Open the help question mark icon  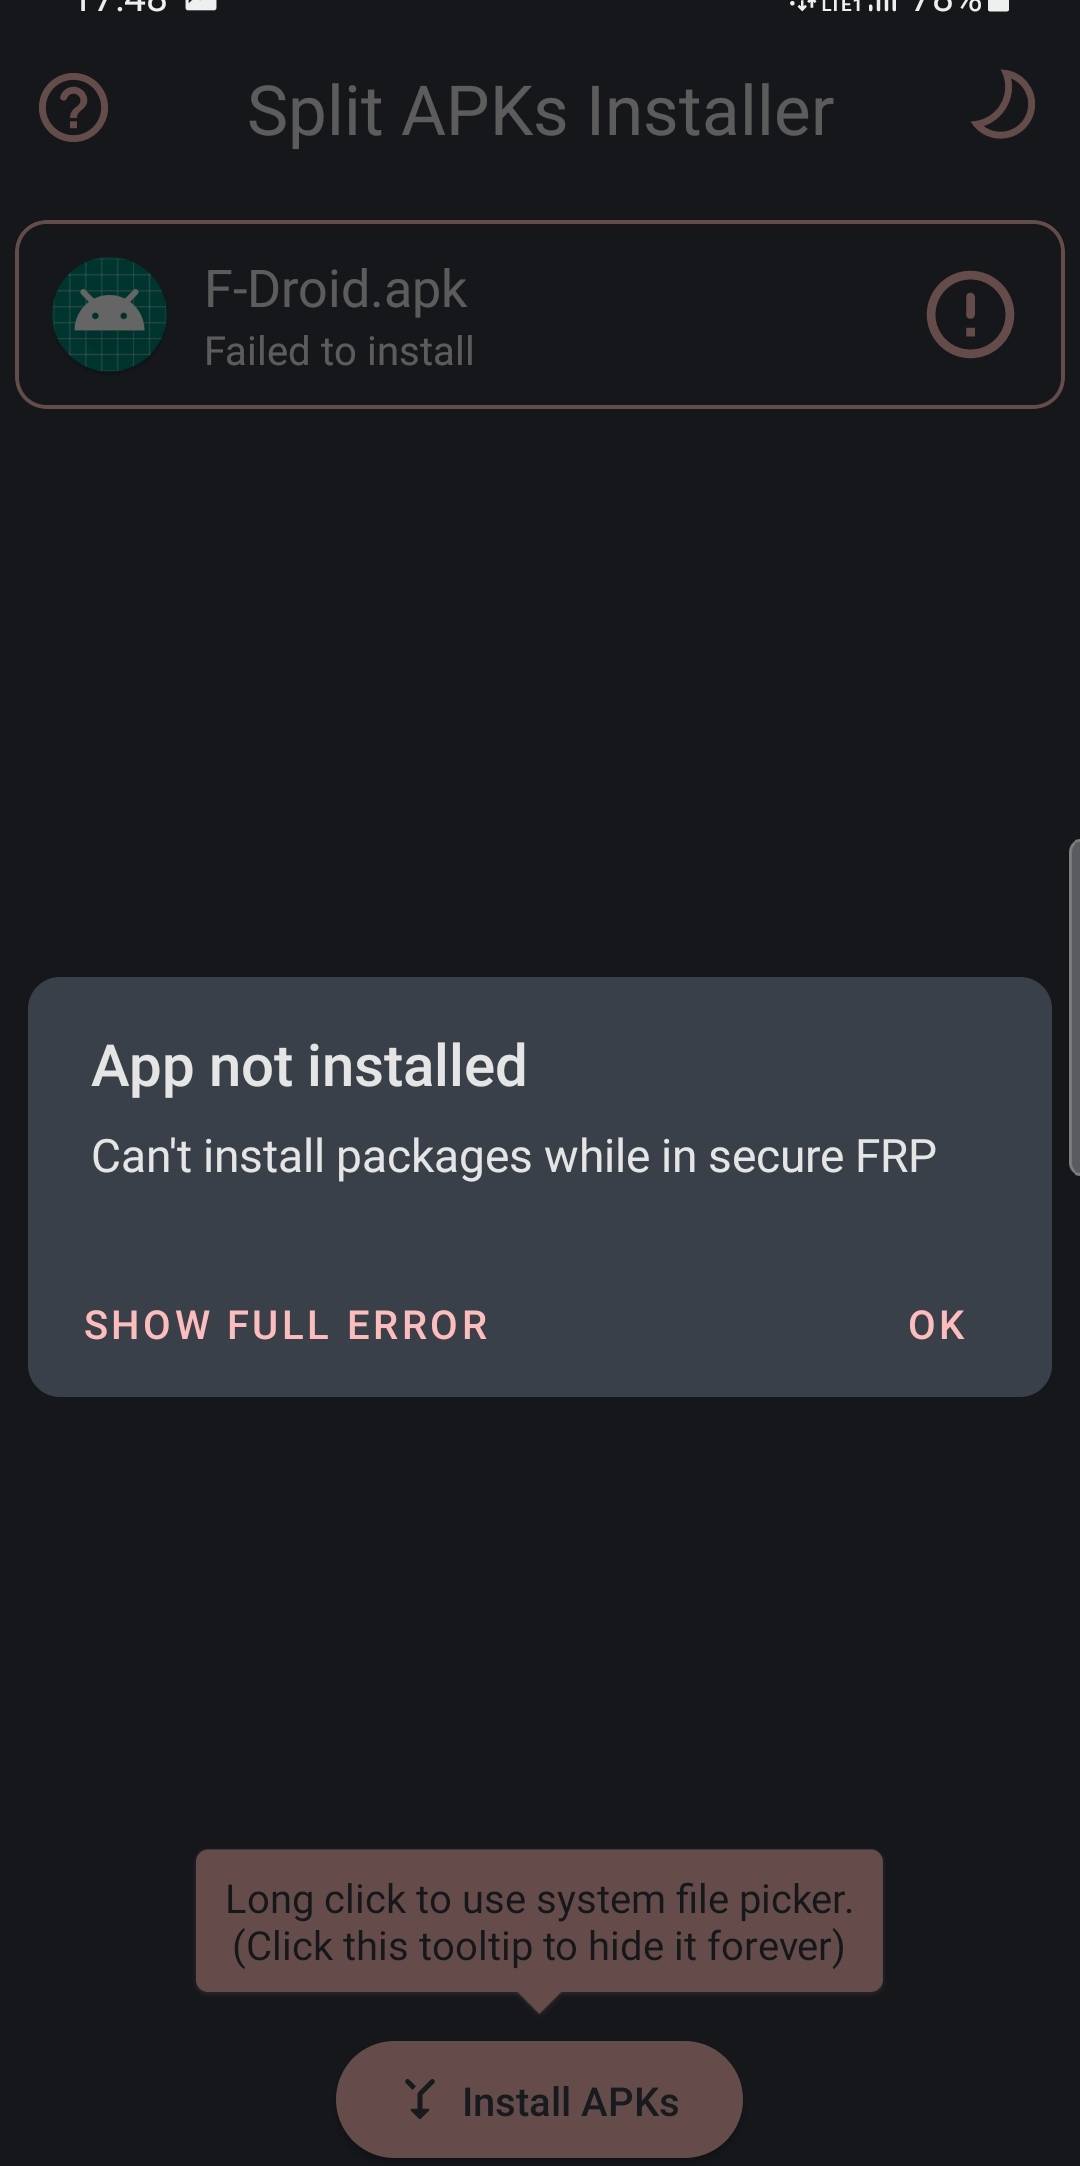pyautogui.click(x=73, y=108)
